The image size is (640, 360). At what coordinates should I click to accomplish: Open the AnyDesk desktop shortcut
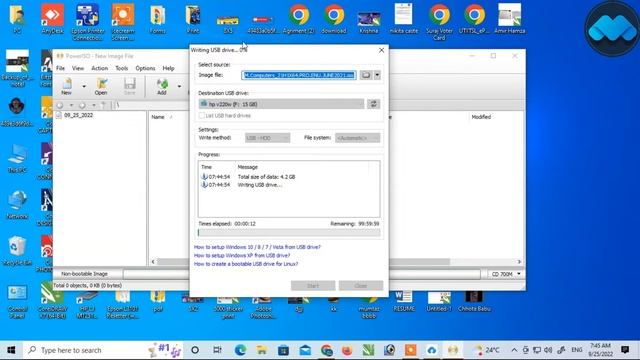(52, 19)
